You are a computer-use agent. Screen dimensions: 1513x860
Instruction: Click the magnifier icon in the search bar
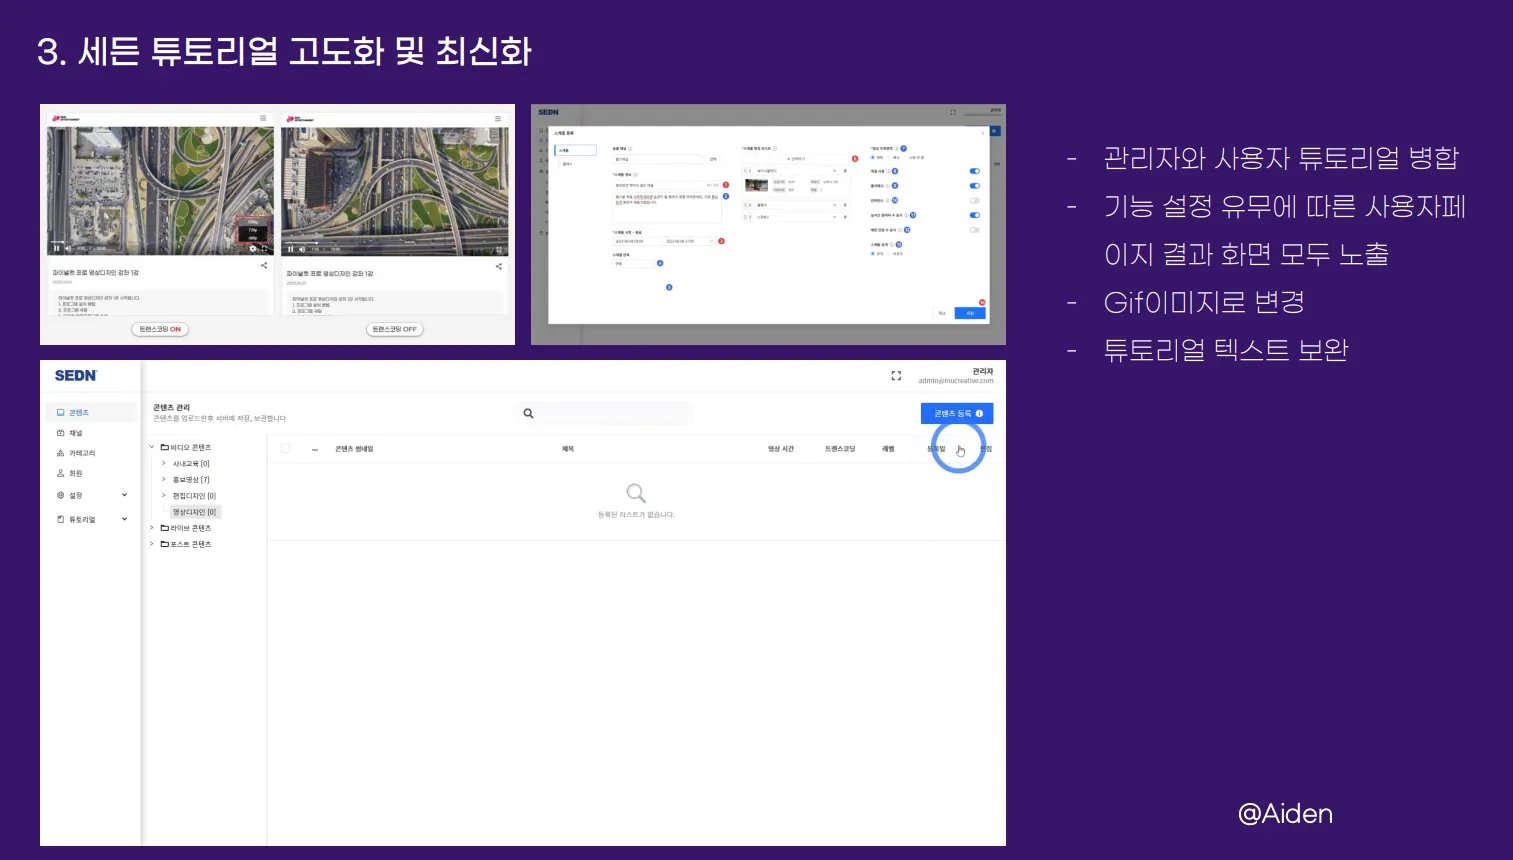(x=528, y=413)
